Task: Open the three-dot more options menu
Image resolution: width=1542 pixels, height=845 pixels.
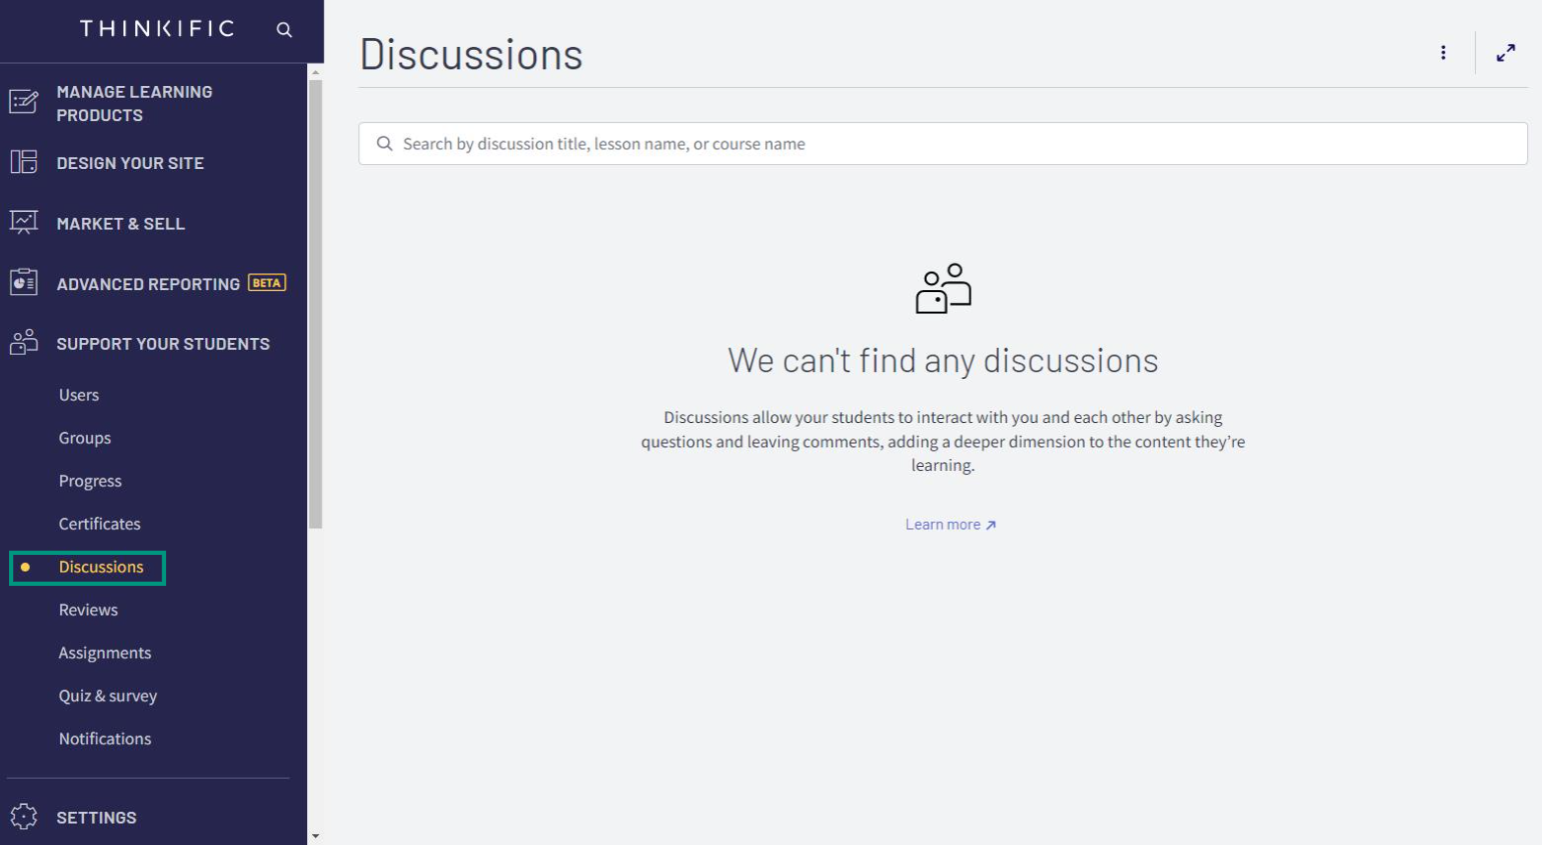Action: pyautogui.click(x=1443, y=53)
